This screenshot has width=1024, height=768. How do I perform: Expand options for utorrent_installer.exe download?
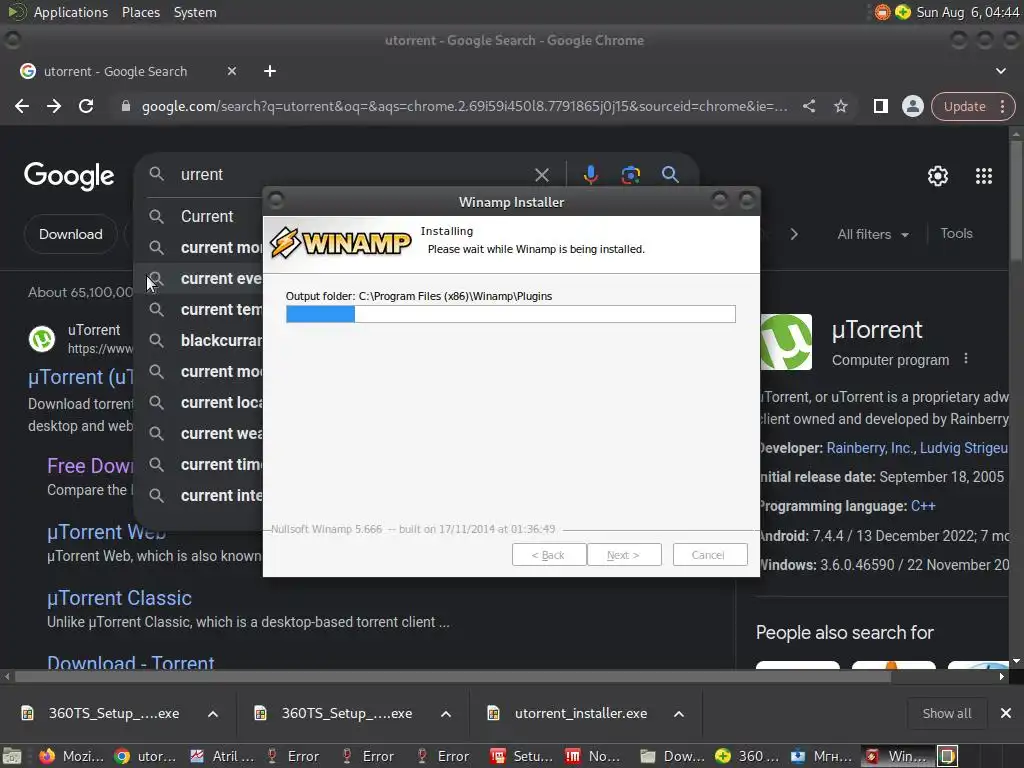click(679, 714)
